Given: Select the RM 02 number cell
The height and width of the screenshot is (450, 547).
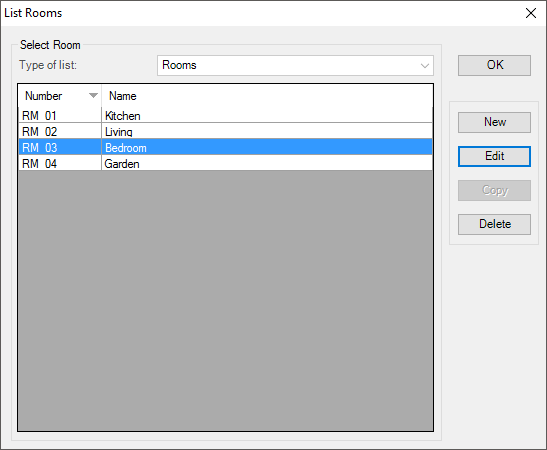Looking at the screenshot, I should pos(60,132).
